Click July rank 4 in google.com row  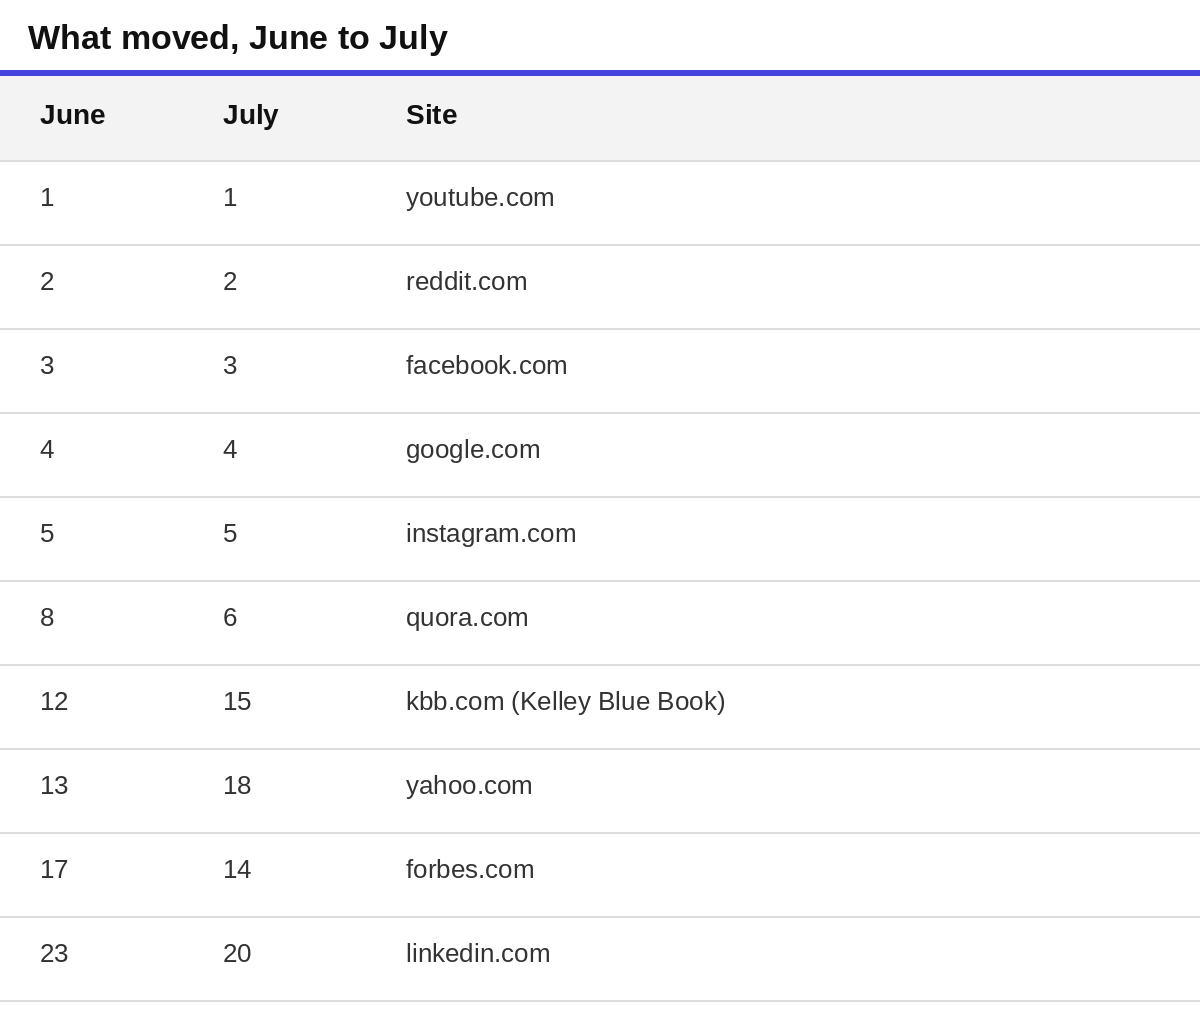[230, 450]
